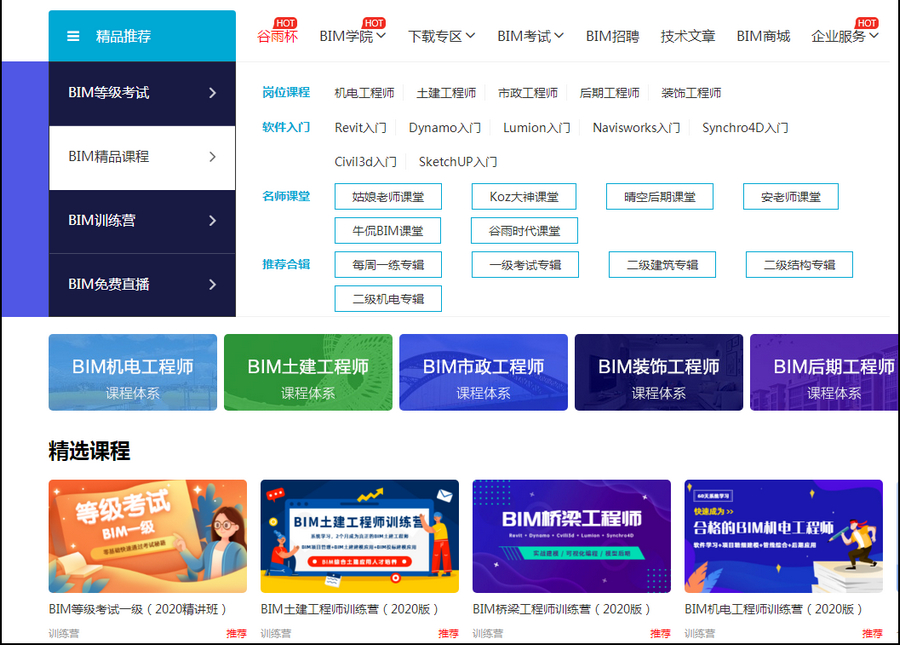Click the 每周一练专辑 button
The height and width of the screenshot is (645, 900).
388,265
